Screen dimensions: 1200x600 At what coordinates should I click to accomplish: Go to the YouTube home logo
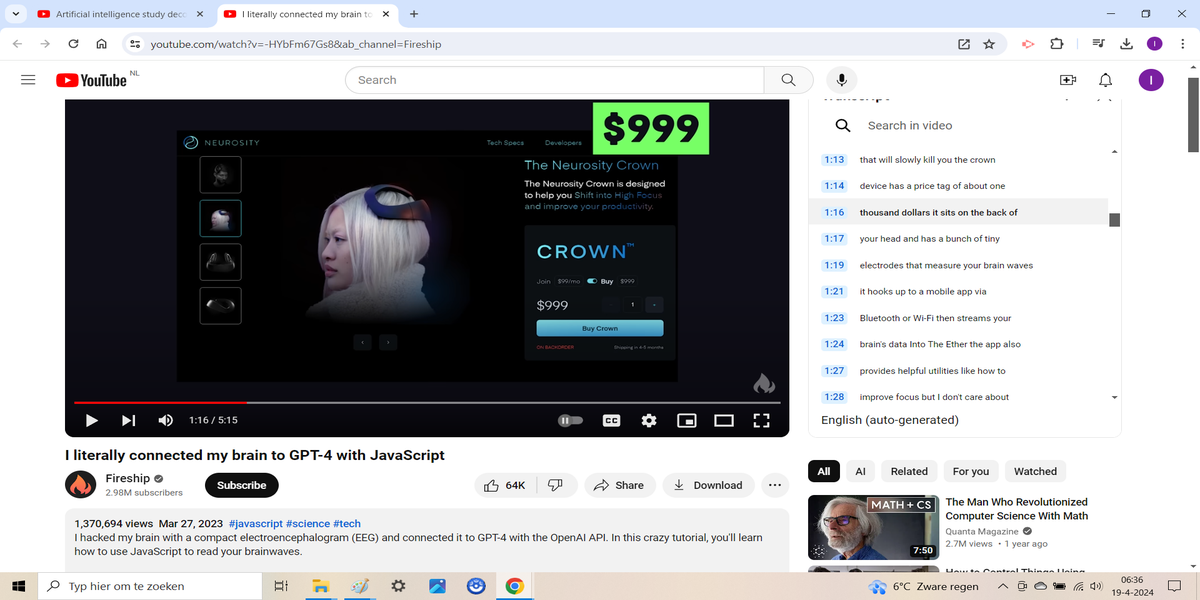coord(91,80)
